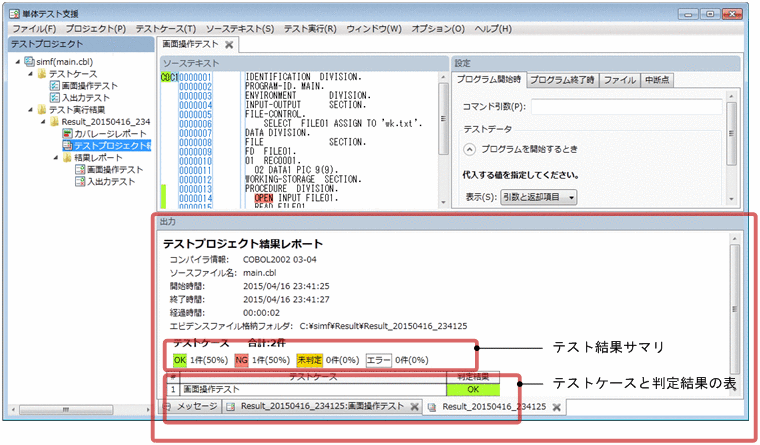Click the green OK 判定結果 cell in row 1
Viewport: 760px width, 445px height.
click(x=473, y=389)
